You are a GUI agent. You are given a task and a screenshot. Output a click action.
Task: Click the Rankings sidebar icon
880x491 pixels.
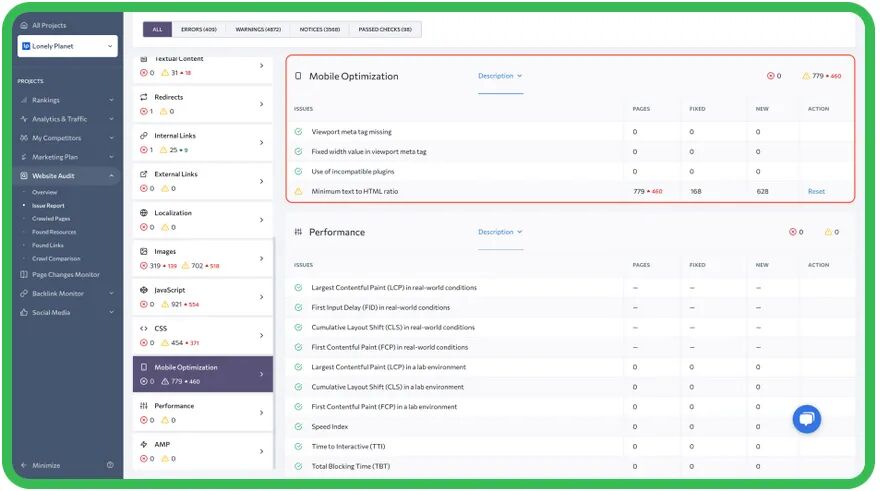(24, 100)
